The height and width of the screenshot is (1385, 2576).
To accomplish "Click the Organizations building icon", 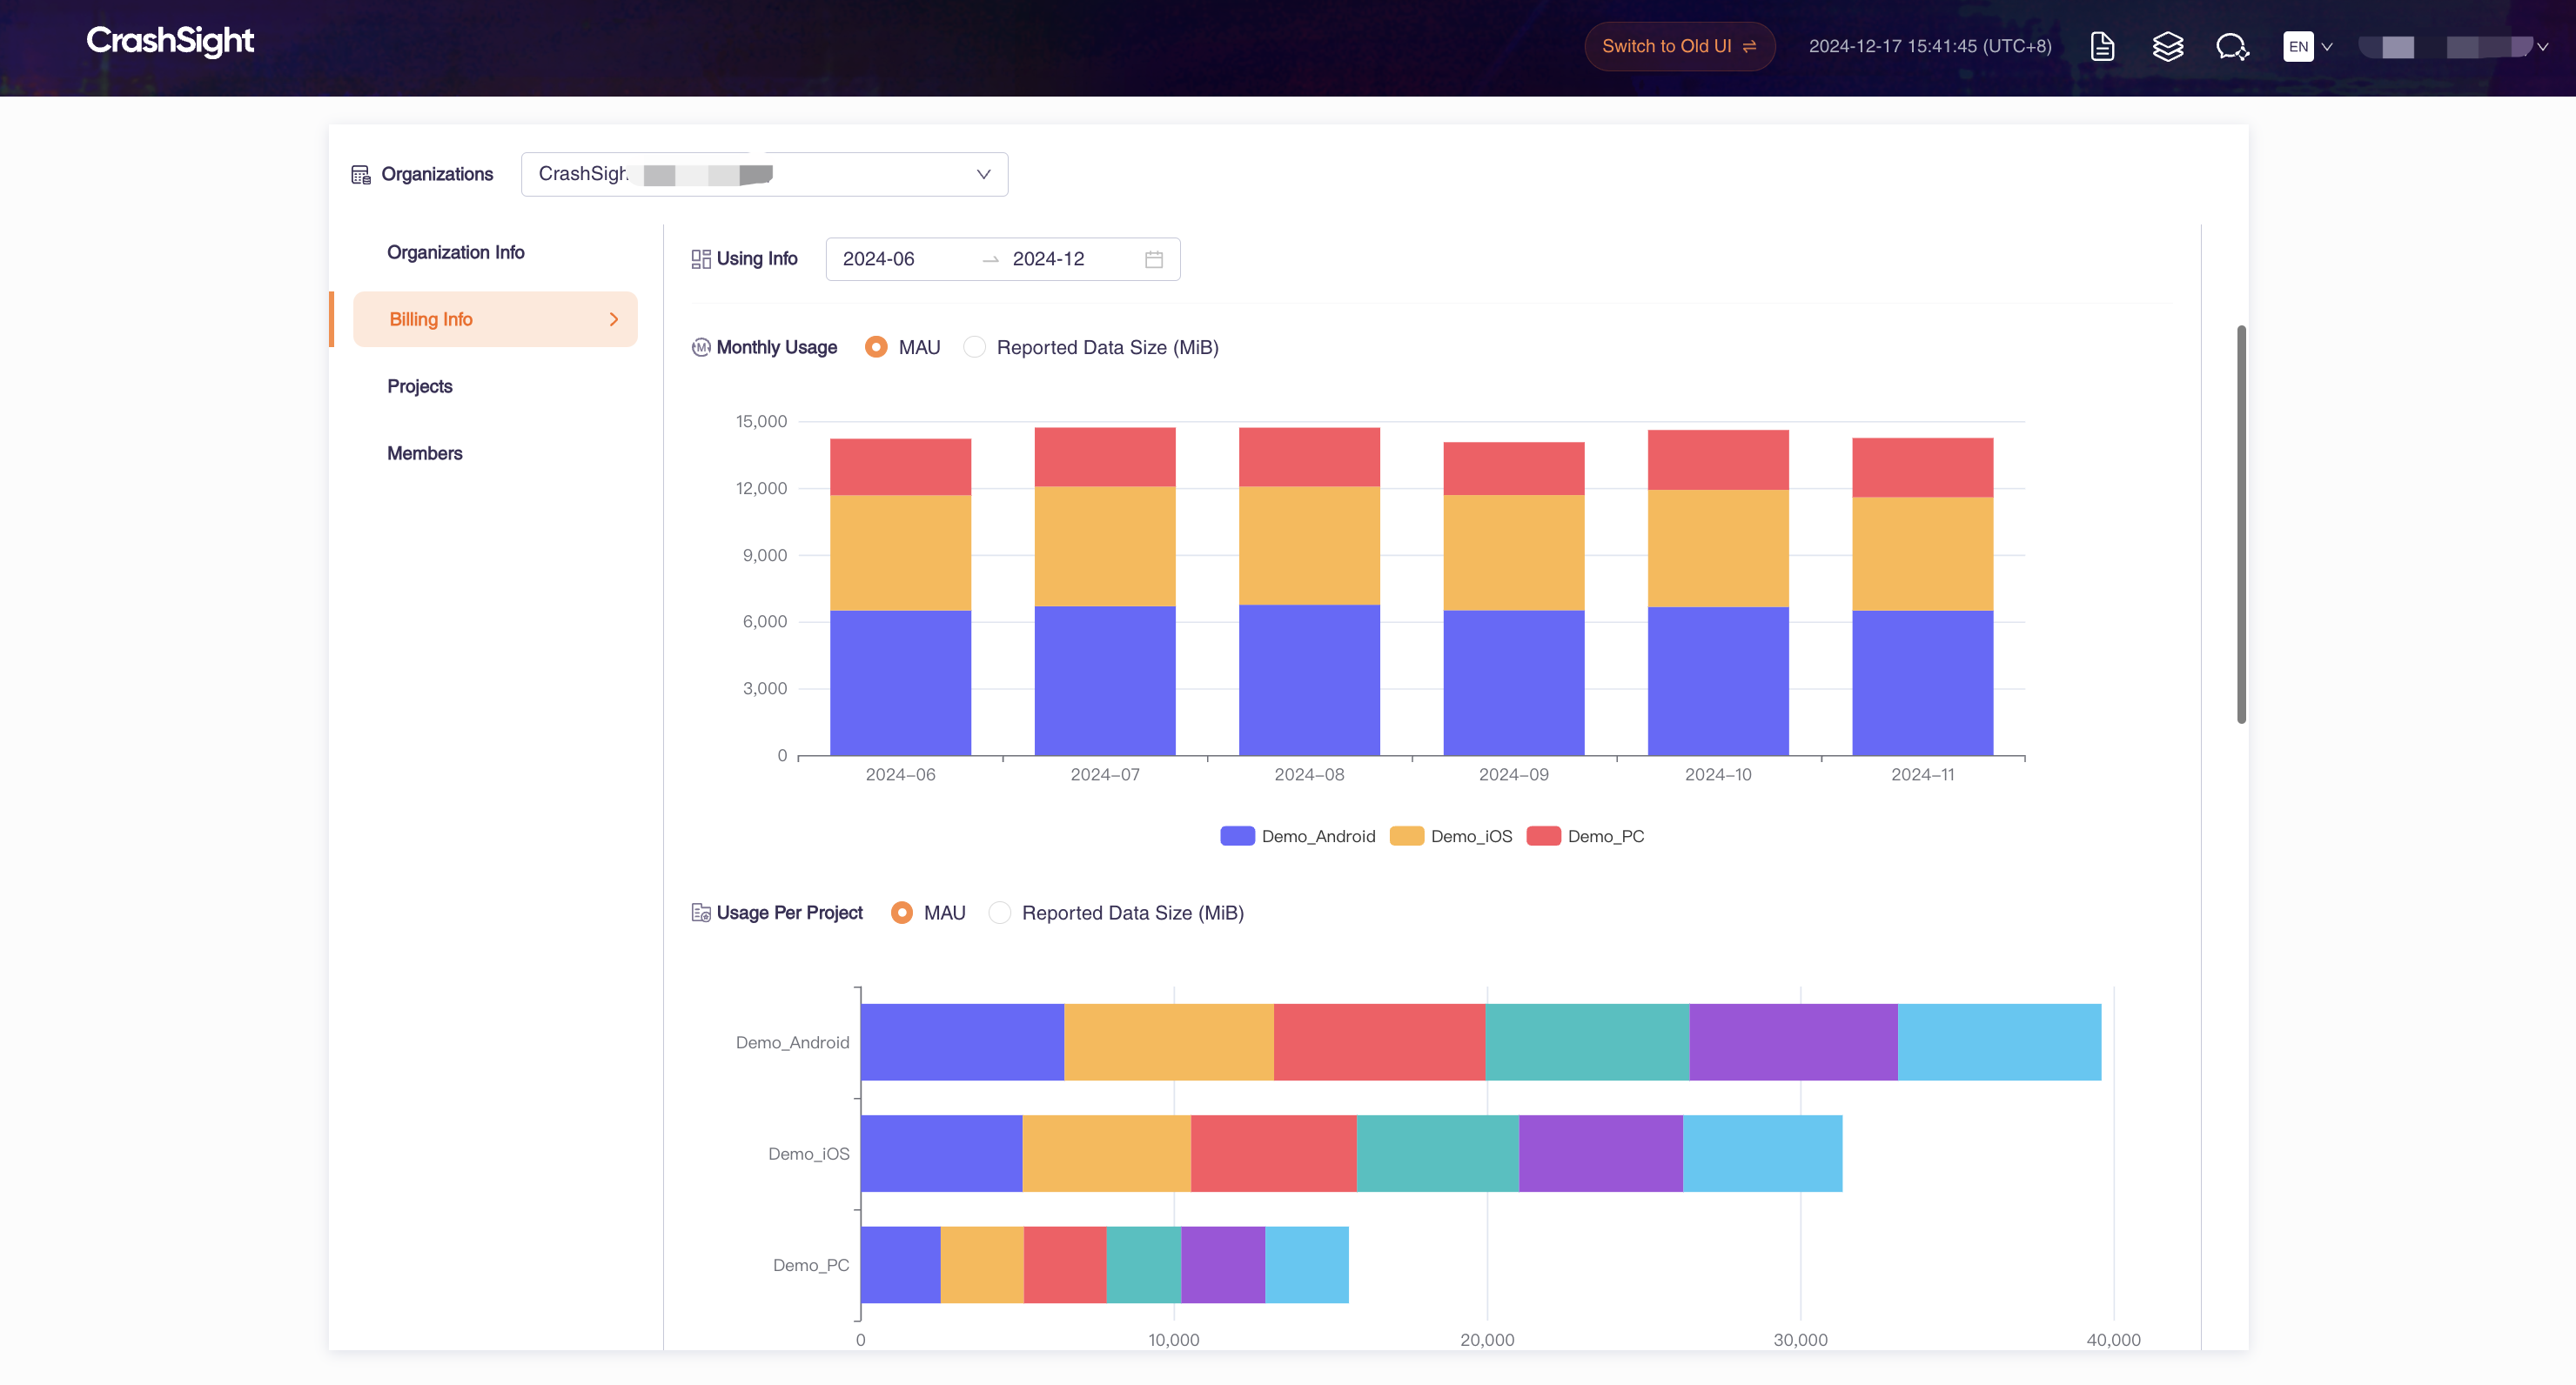I will [x=361, y=174].
